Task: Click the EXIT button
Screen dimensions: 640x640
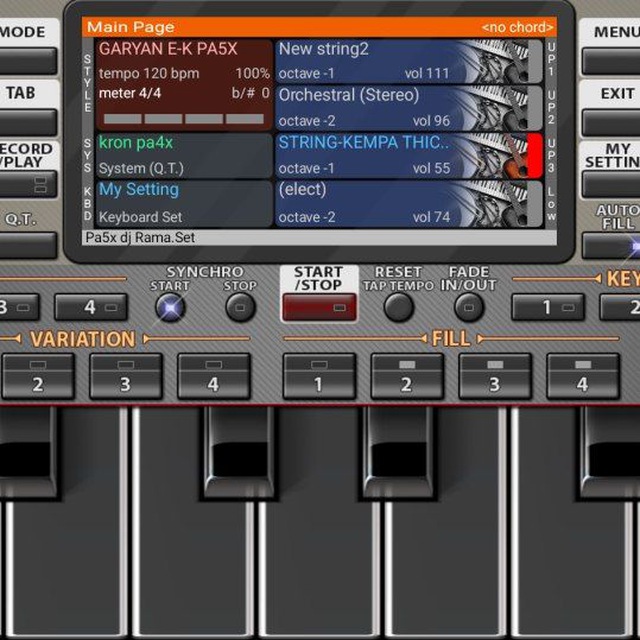Action: coord(611,122)
